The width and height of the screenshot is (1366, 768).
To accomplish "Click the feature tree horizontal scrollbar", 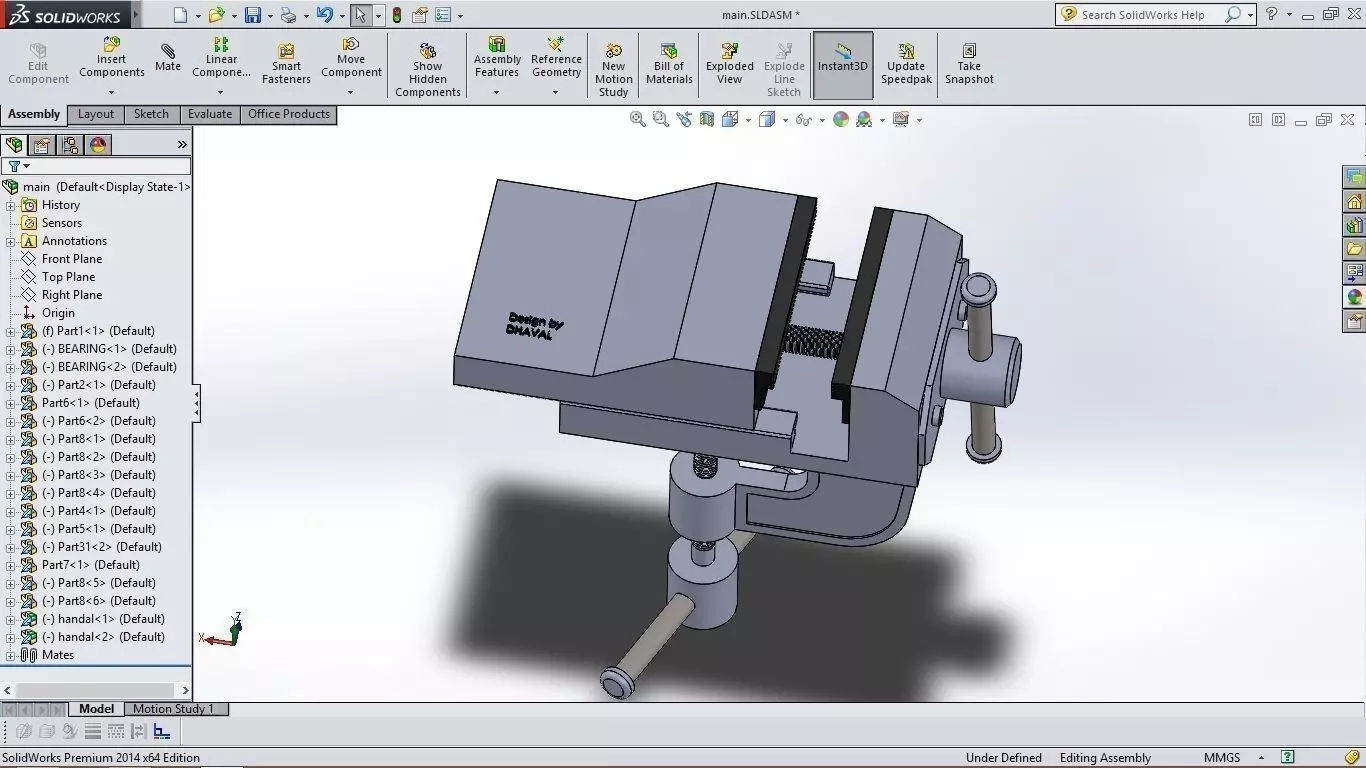I will (x=96, y=690).
